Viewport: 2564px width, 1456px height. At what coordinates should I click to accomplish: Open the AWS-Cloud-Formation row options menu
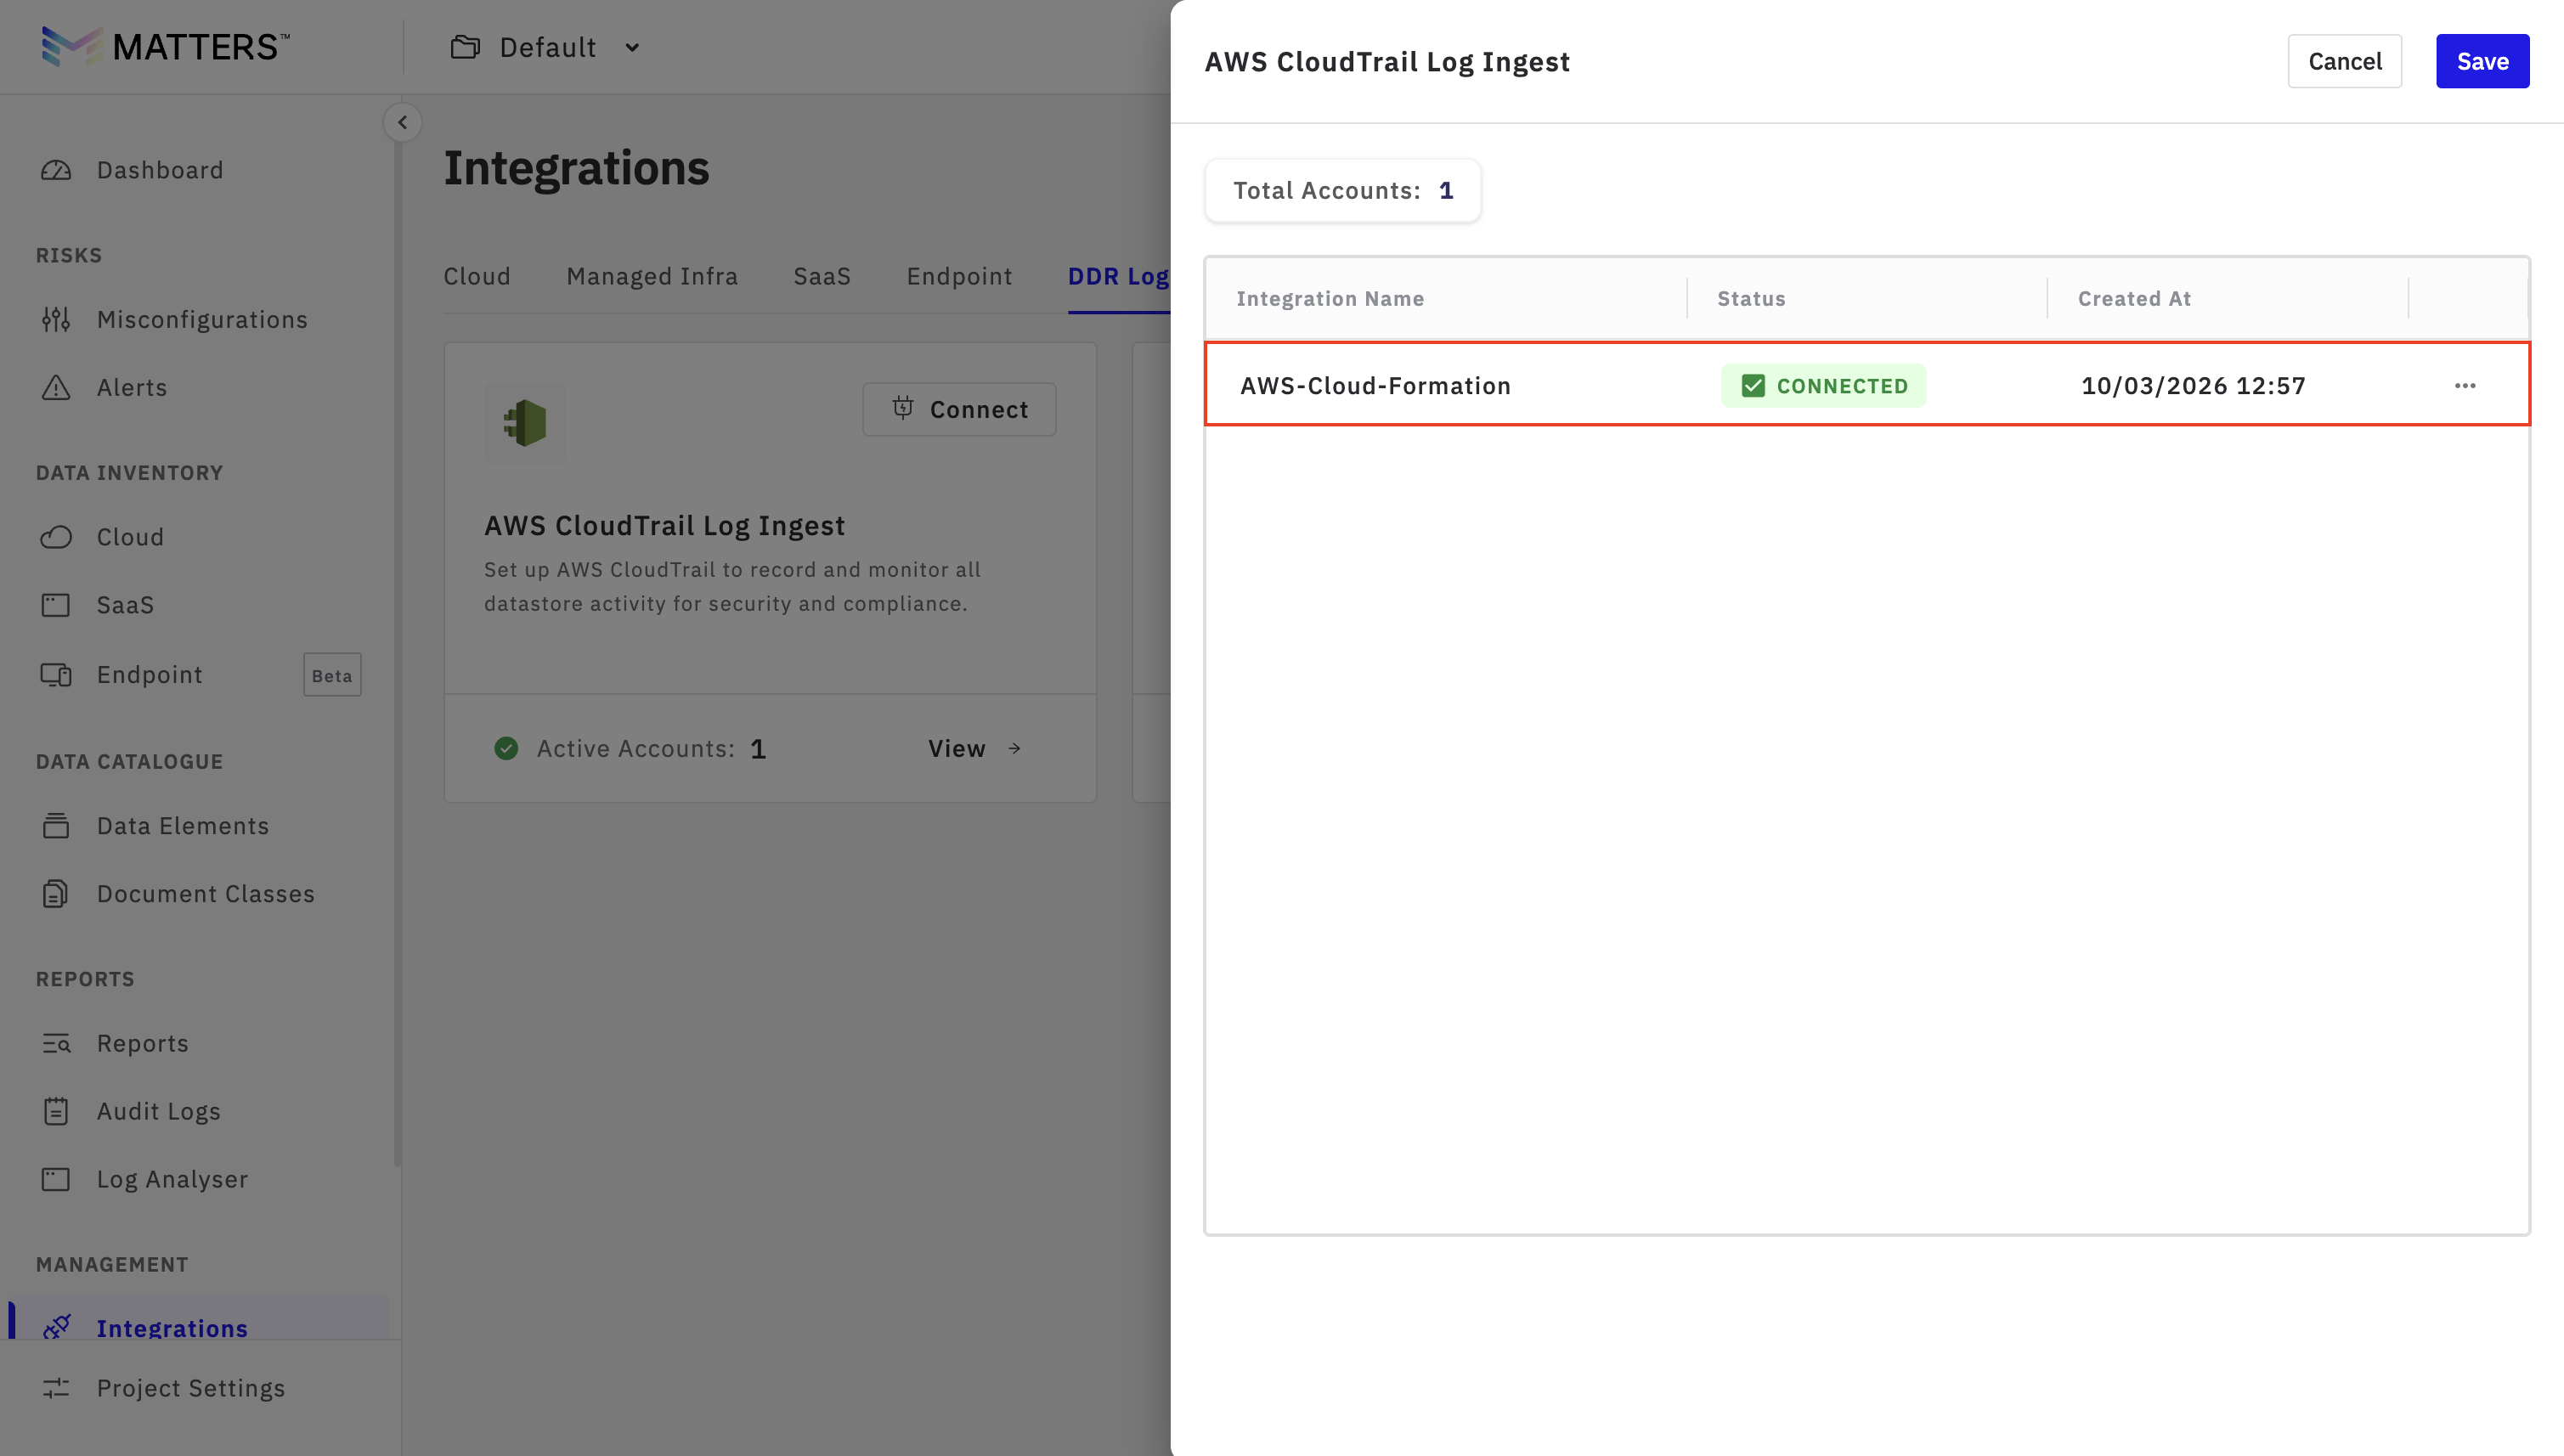(2465, 385)
